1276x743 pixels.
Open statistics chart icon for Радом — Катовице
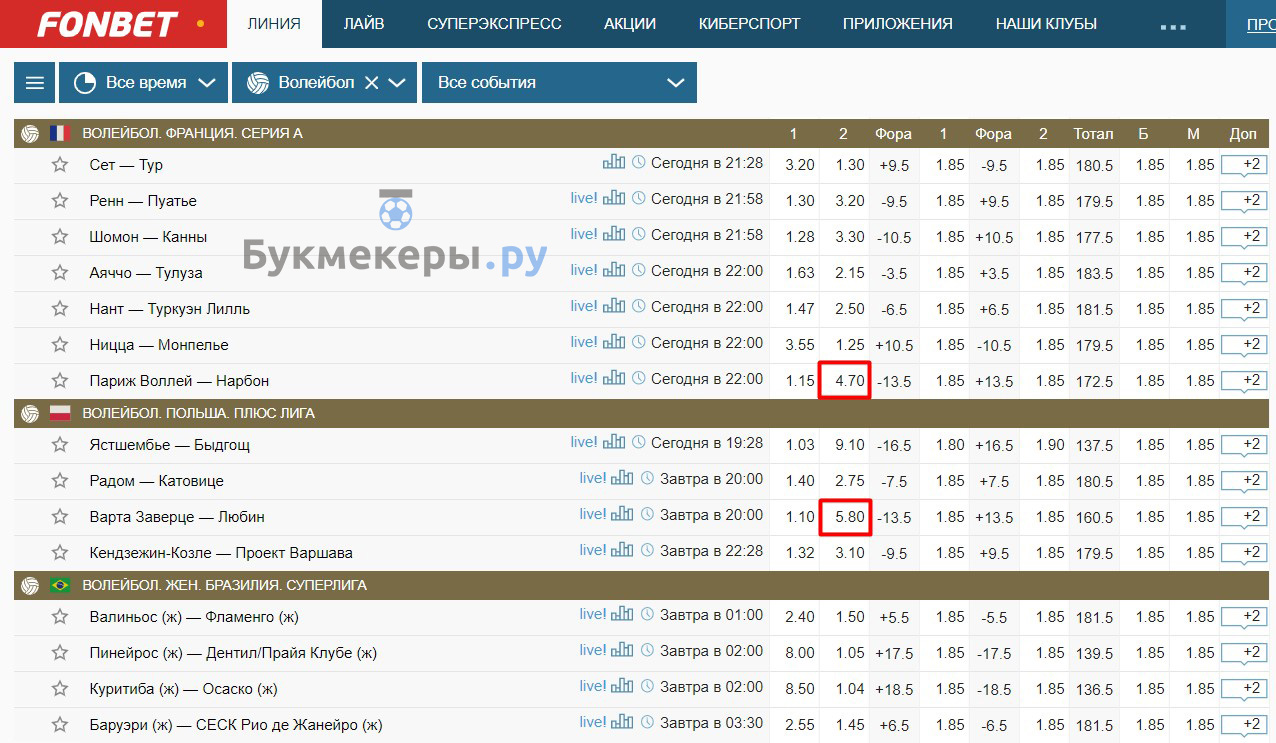622,479
